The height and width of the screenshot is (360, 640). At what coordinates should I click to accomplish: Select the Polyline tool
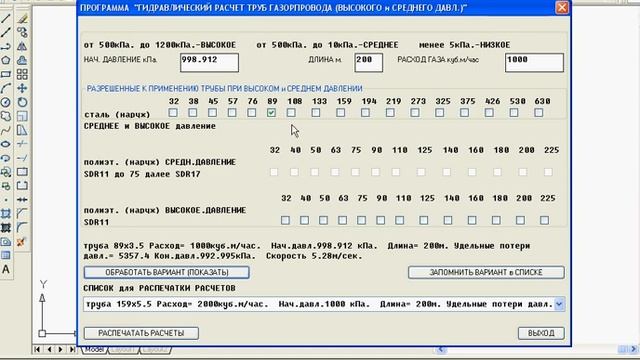click(6, 46)
